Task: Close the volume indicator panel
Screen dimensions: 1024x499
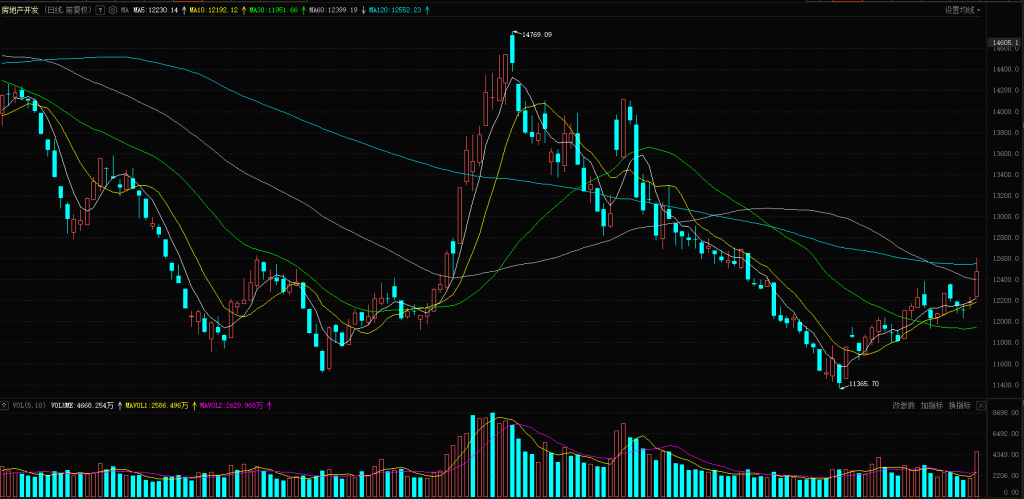Action: (982, 406)
